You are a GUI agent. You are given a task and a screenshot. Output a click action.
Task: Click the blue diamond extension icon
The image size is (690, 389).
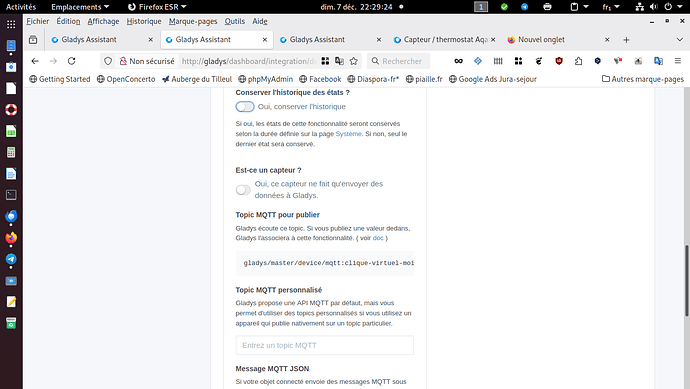coord(478,61)
